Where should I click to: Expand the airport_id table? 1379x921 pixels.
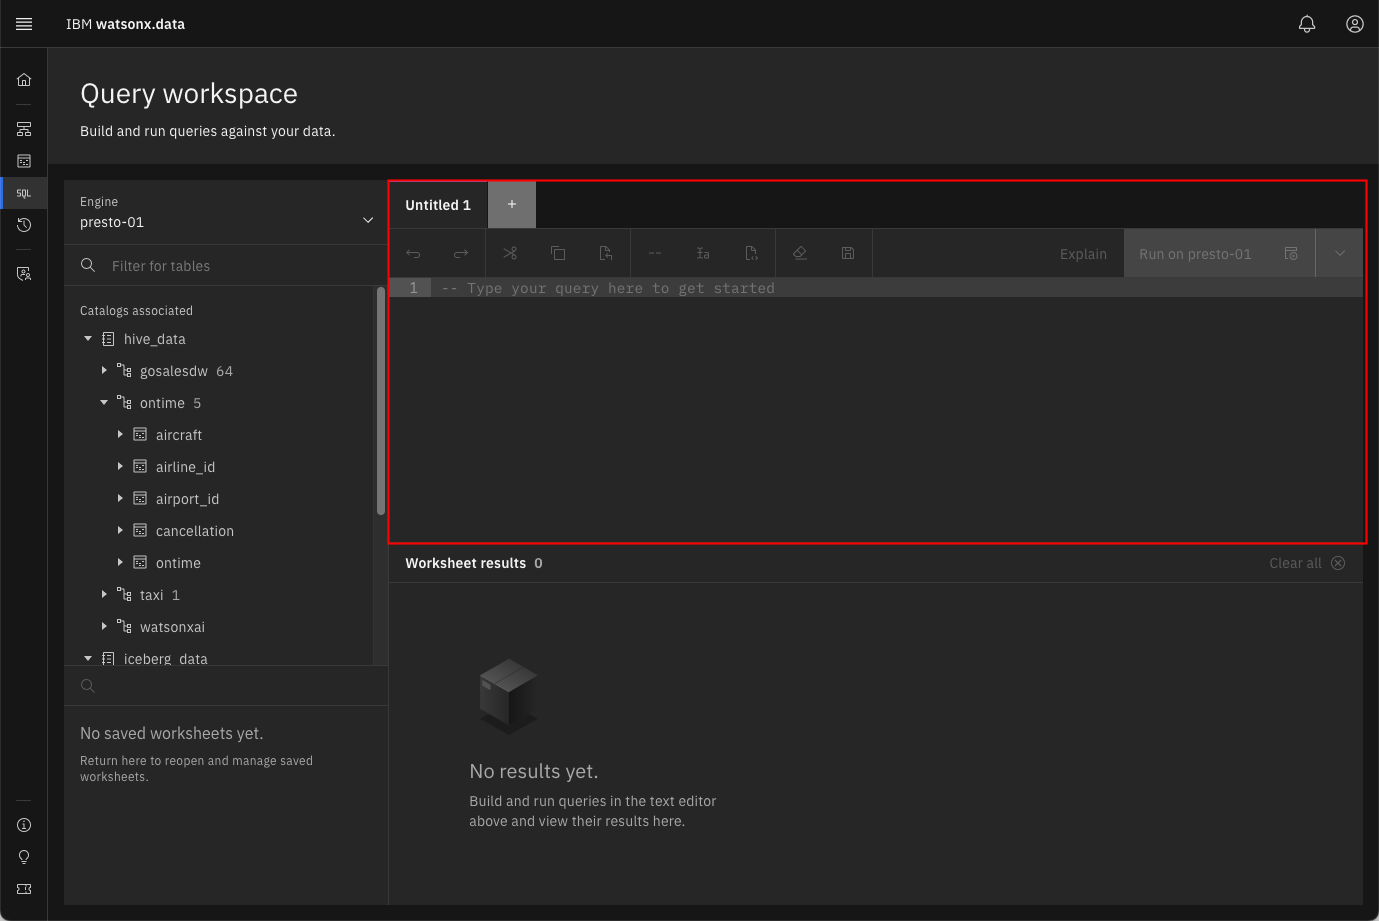click(120, 499)
